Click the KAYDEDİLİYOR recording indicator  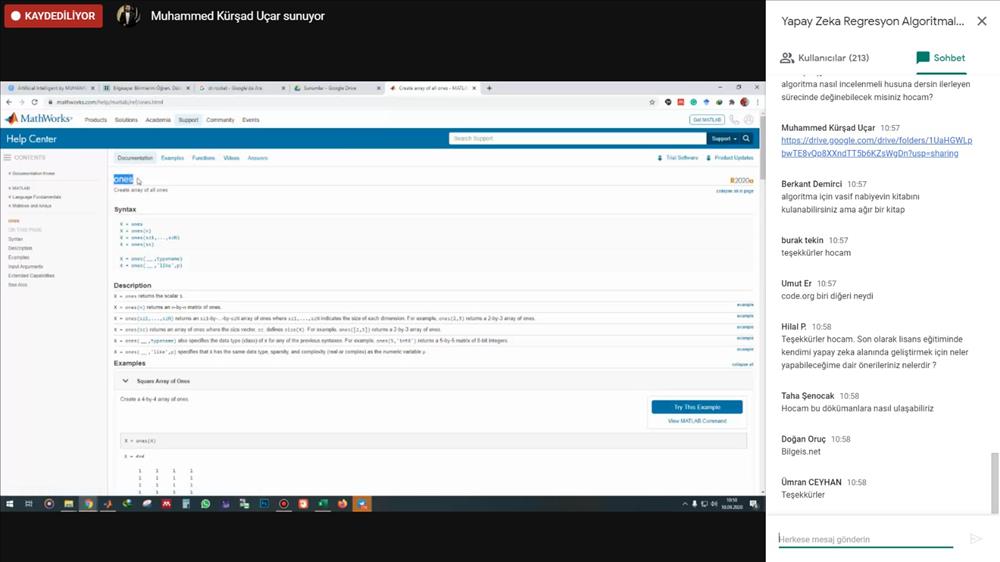coord(54,16)
